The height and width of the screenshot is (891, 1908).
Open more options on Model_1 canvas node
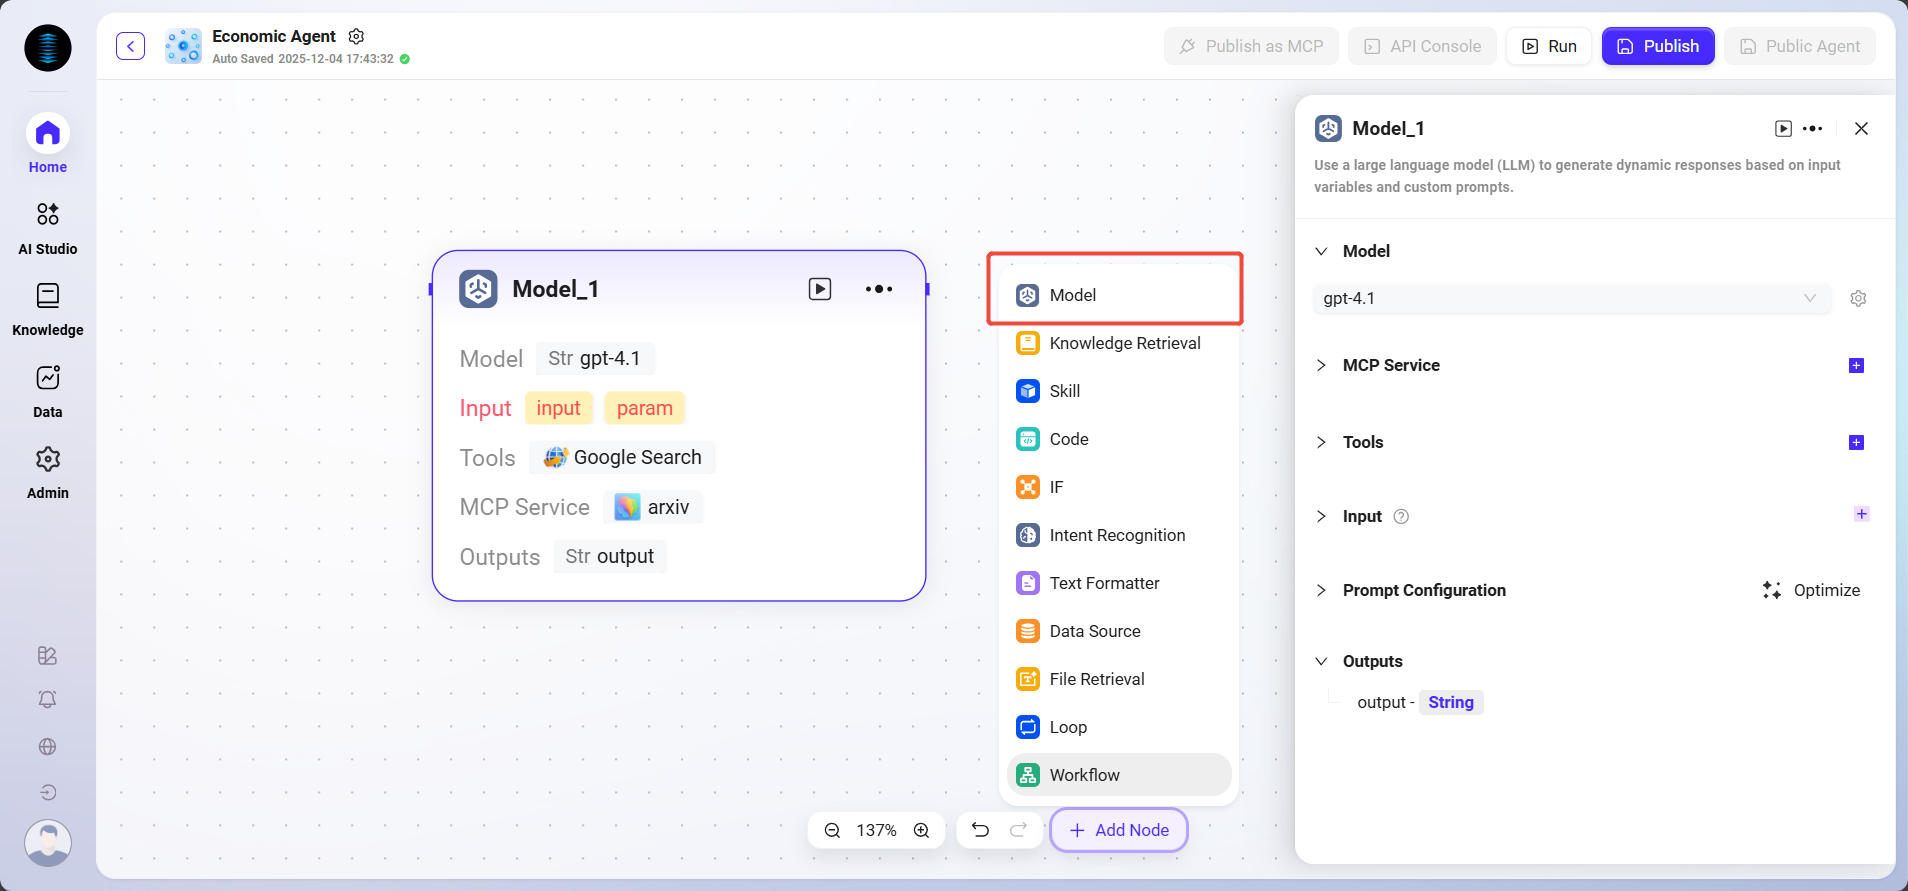(878, 289)
